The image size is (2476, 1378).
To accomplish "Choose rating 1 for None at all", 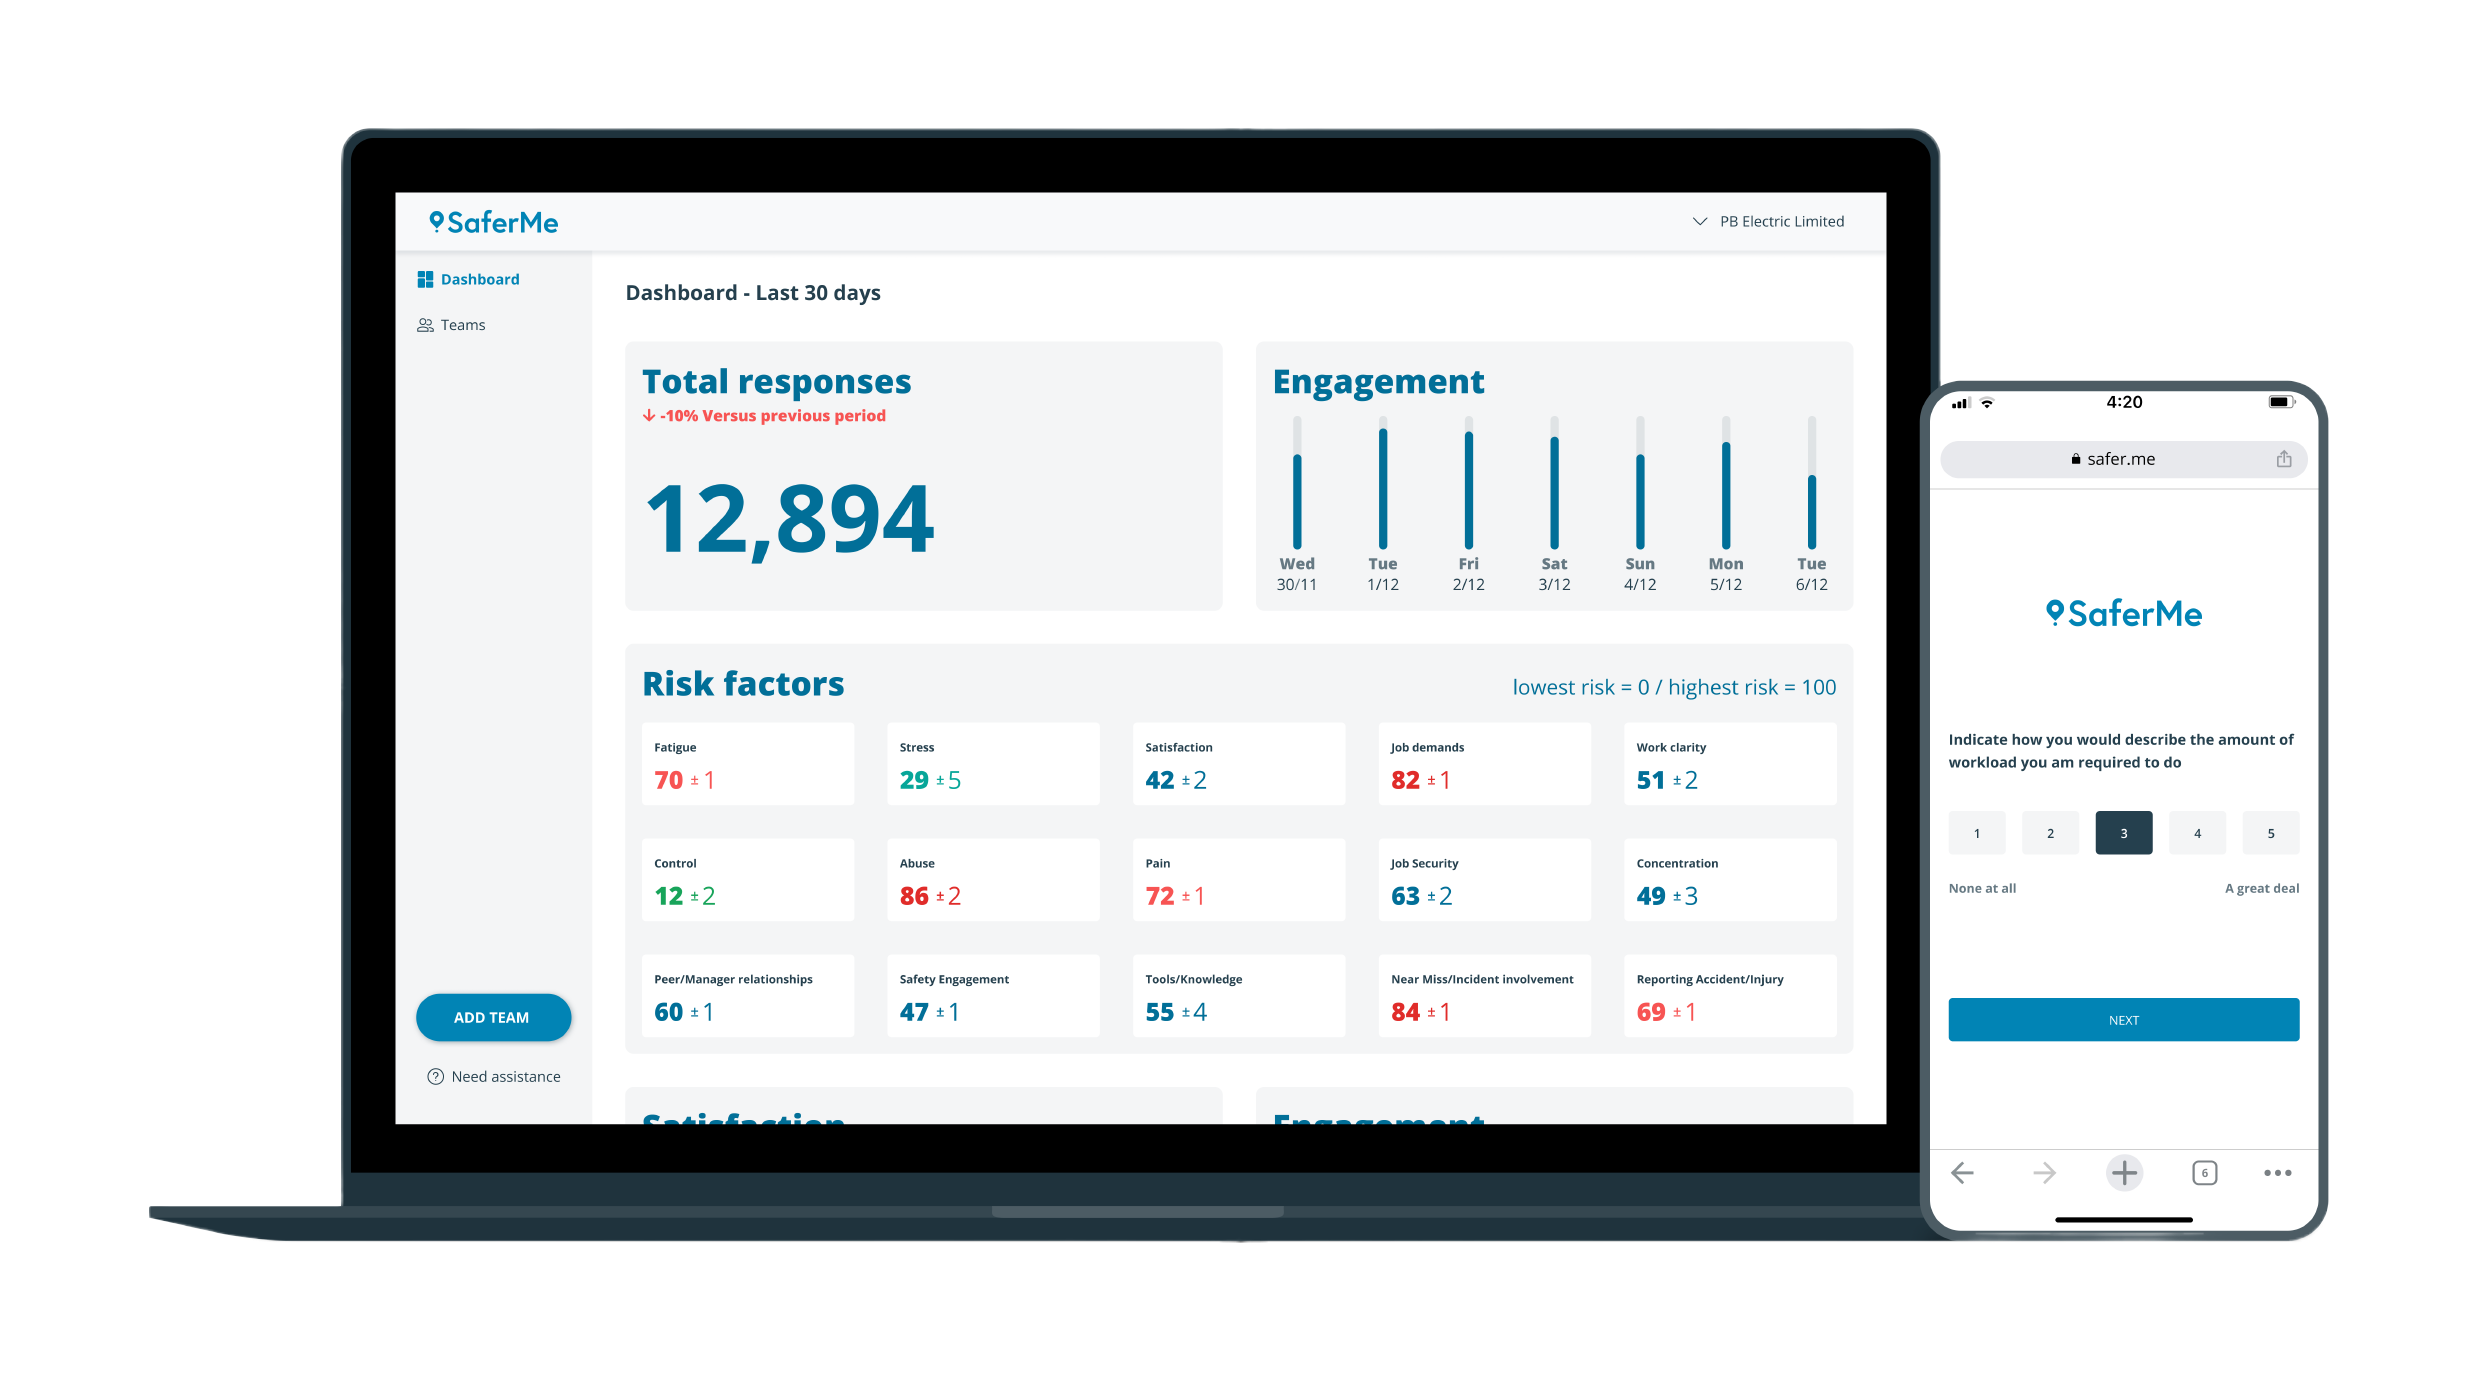I will pos(1977,832).
